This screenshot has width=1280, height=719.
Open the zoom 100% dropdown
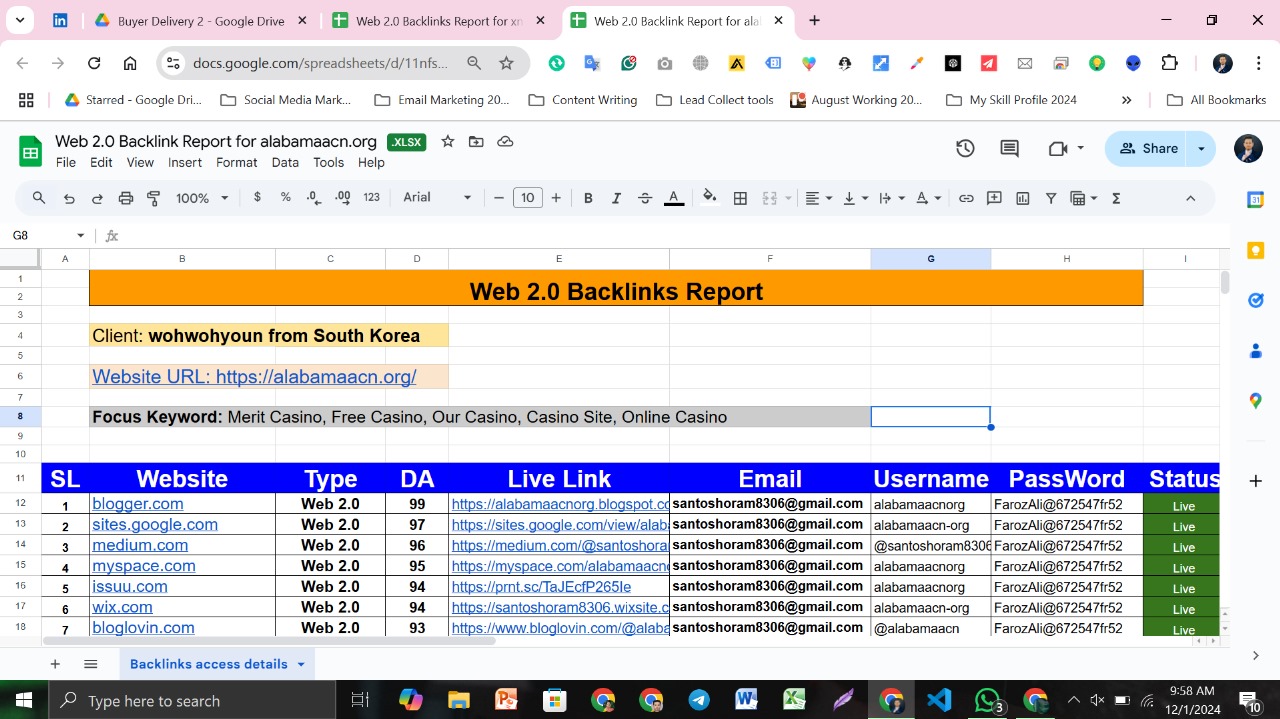pos(202,198)
